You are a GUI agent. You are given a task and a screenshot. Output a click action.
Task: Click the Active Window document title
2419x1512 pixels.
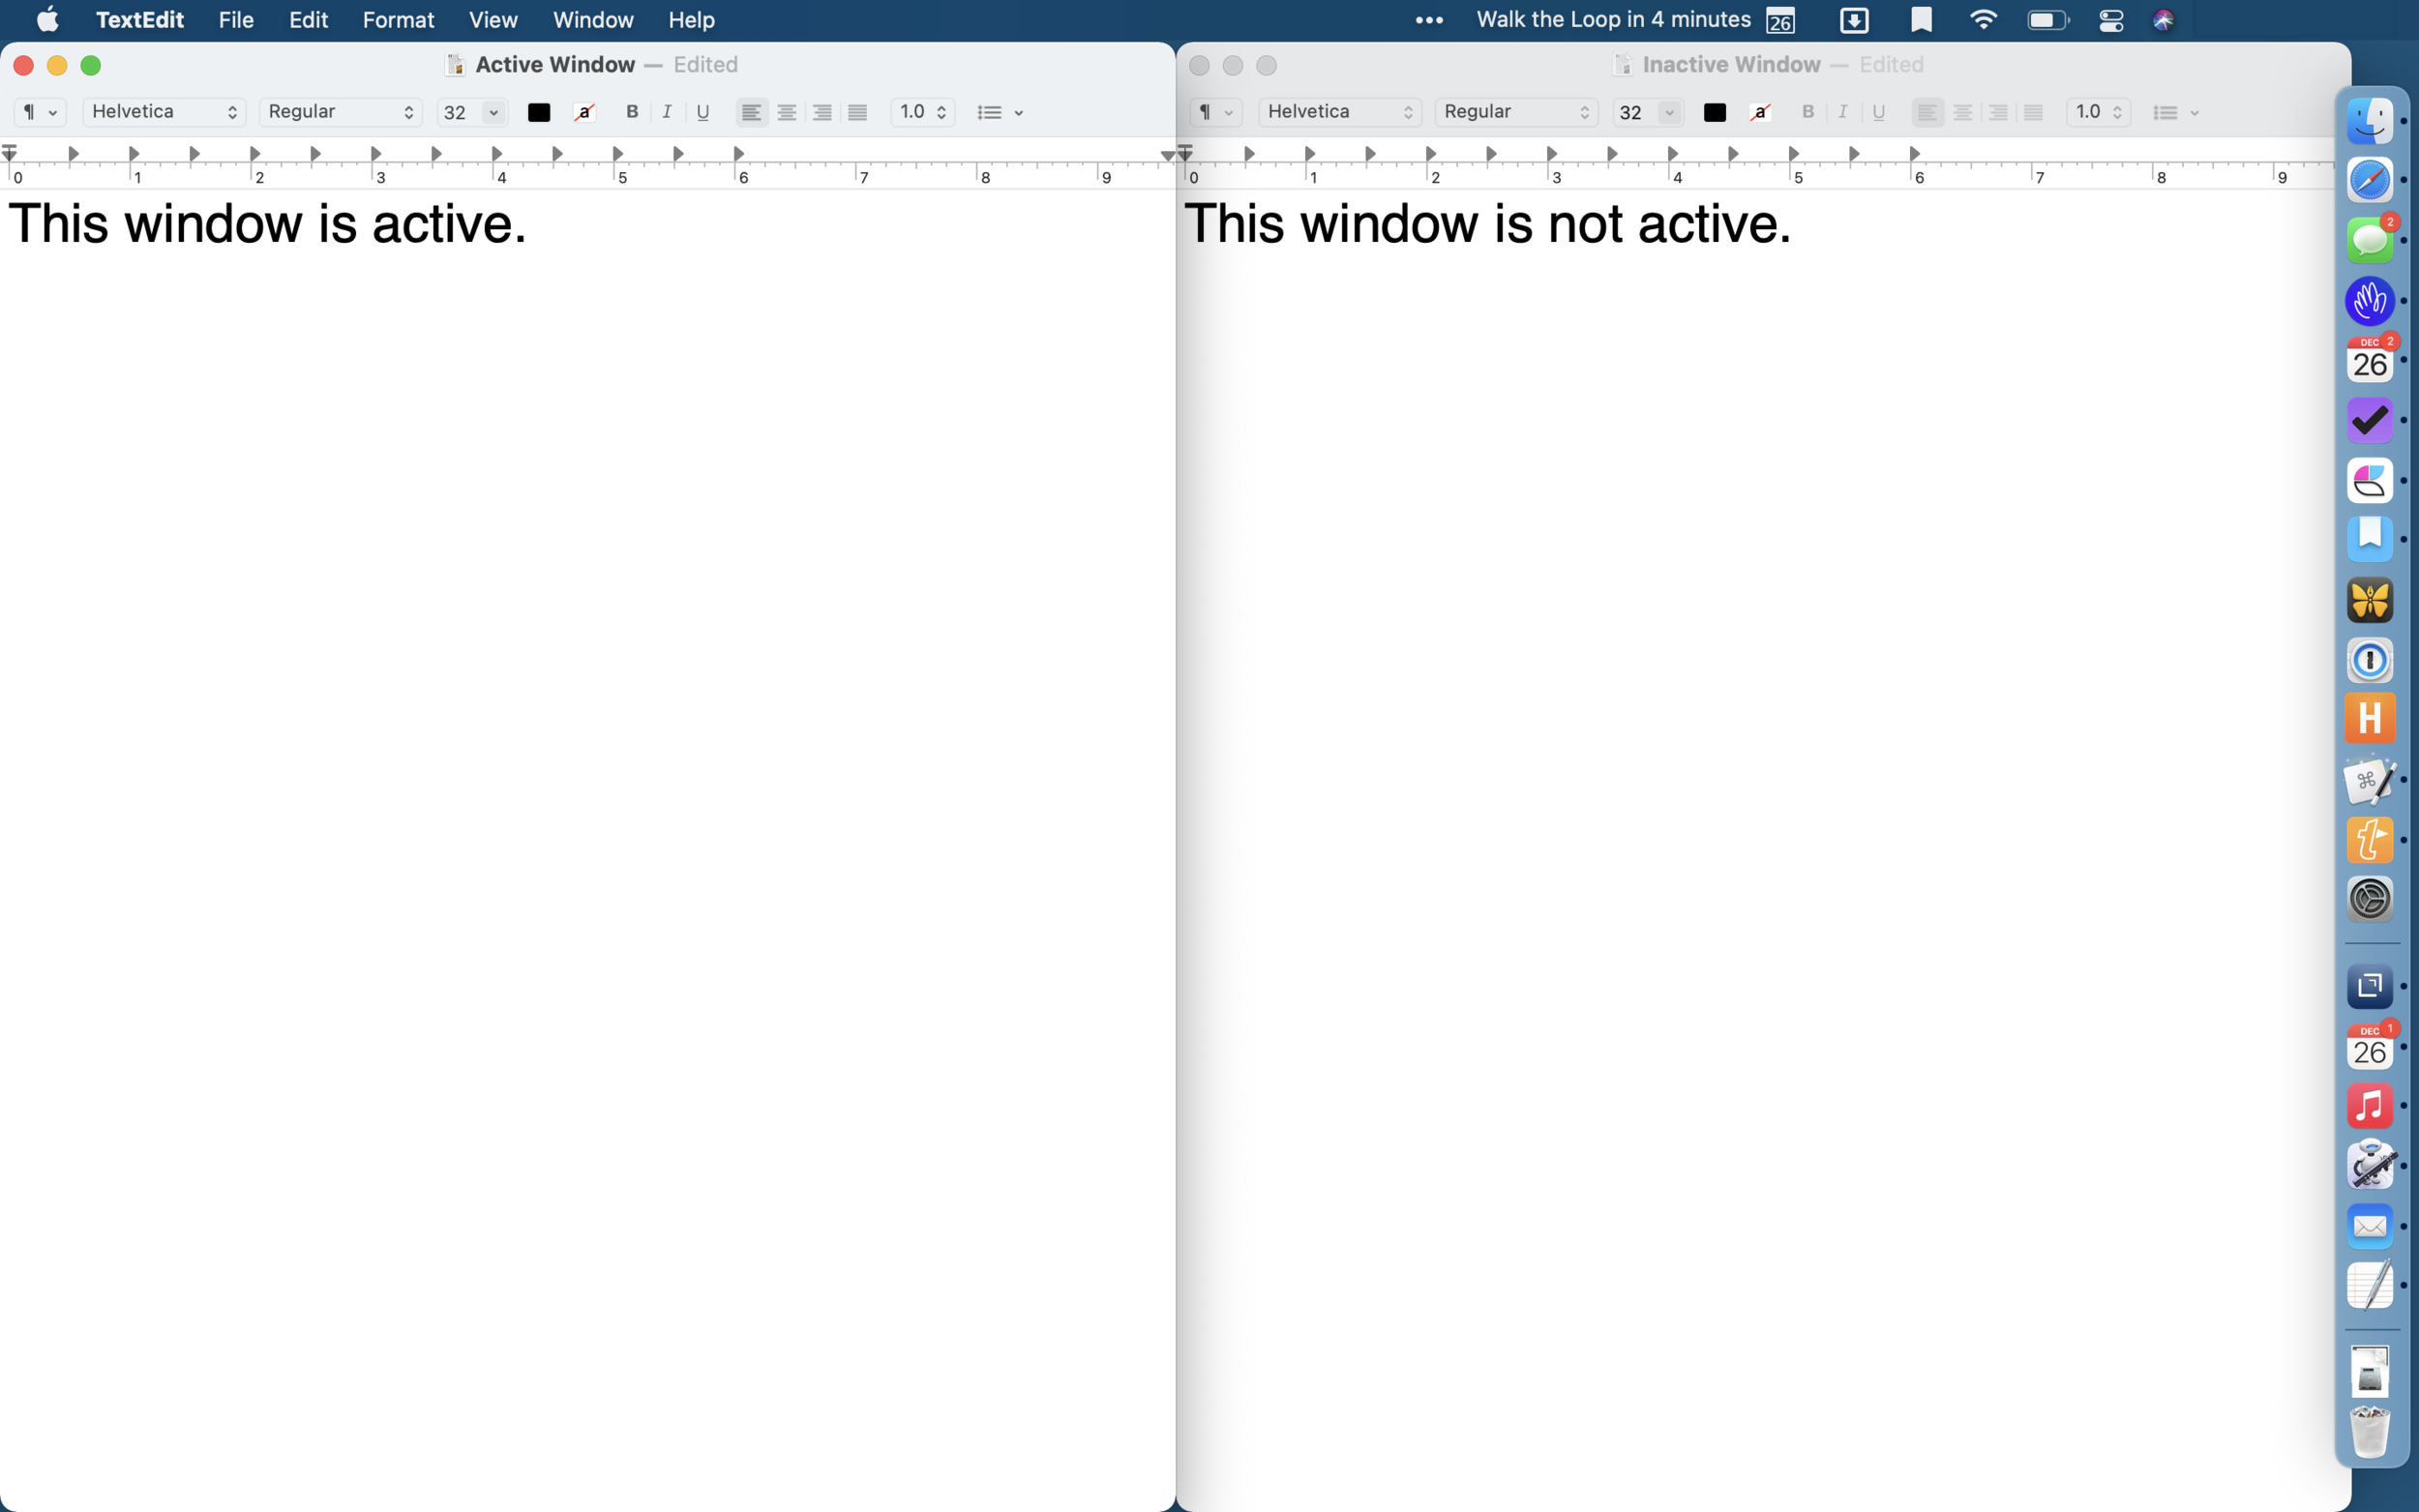tap(555, 65)
